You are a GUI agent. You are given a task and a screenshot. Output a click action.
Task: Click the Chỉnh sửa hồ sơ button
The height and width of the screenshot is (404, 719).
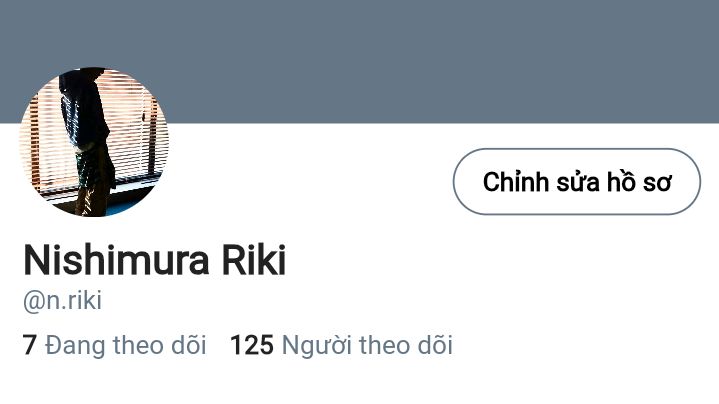click(x=576, y=182)
